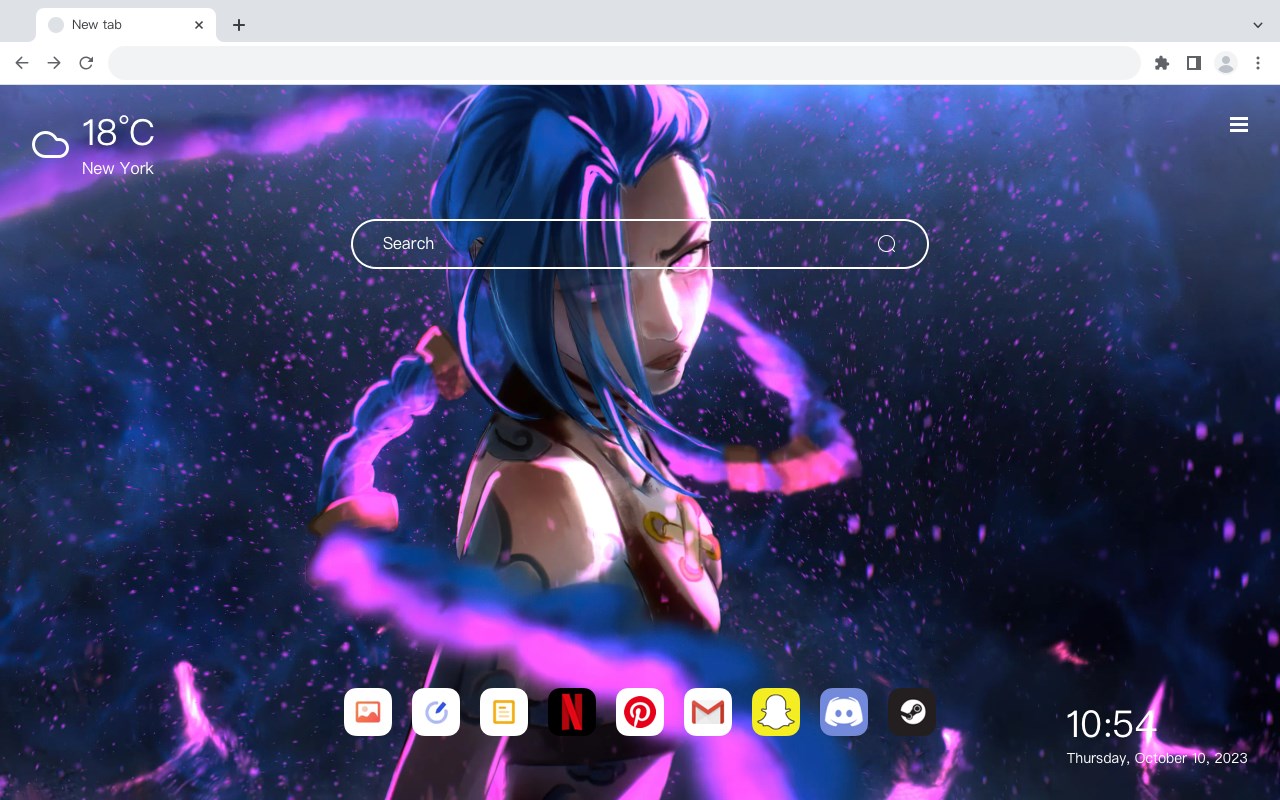
Task: Focus the browser address bar
Action: tap(624, 63)
